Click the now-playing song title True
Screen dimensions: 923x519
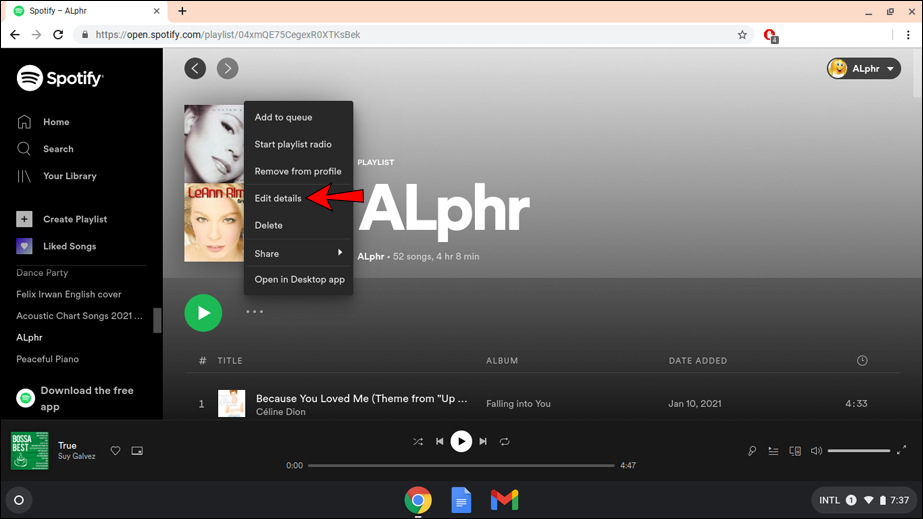coord(67,445)
